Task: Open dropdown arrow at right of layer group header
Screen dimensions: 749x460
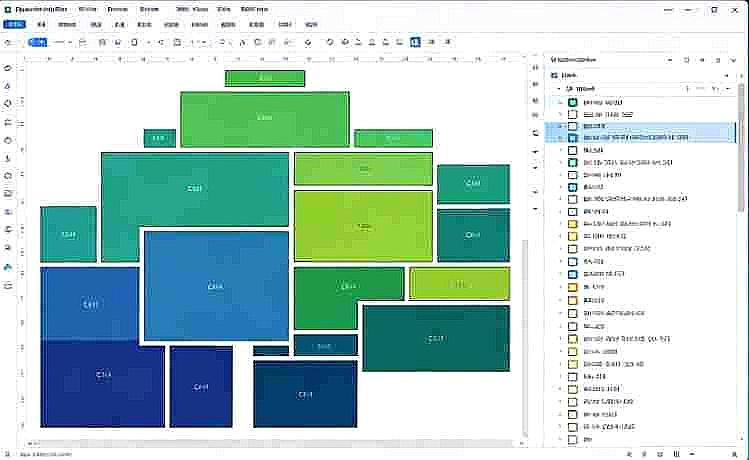Action: coord(728,89)
